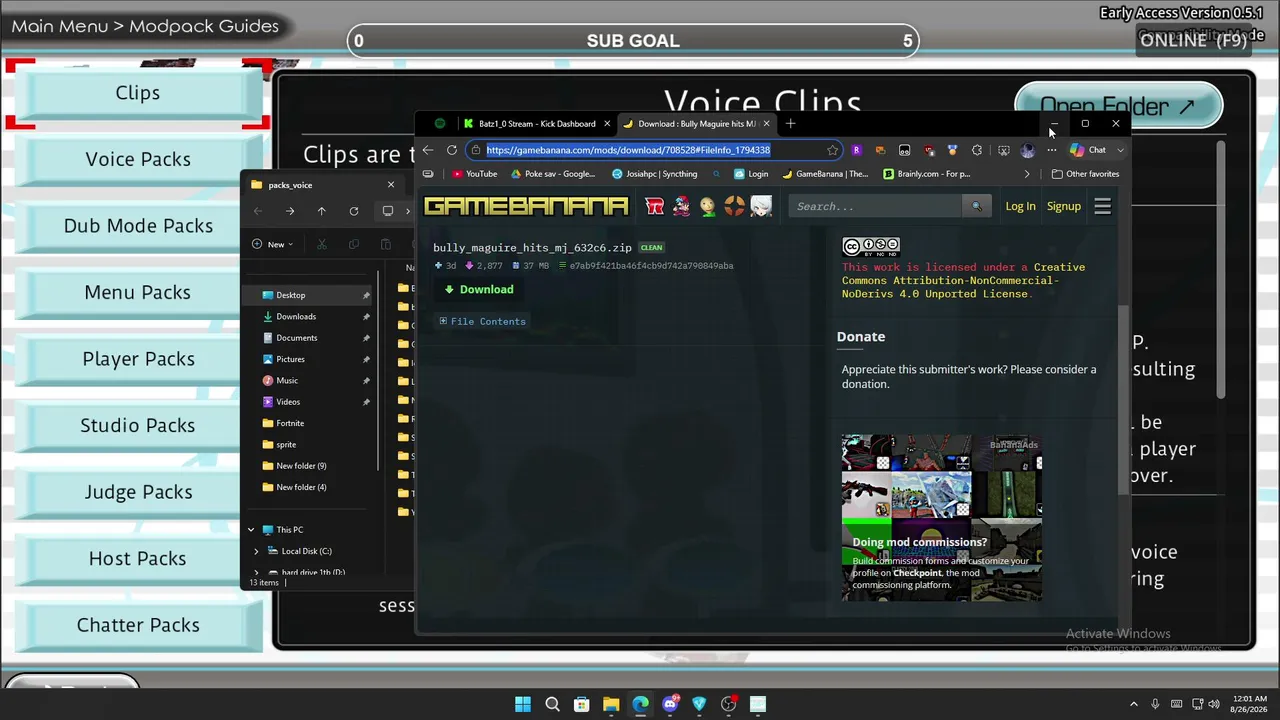Go up one folder in File Explorer
Screen dimensions: 1280x720
pos(322,211)
